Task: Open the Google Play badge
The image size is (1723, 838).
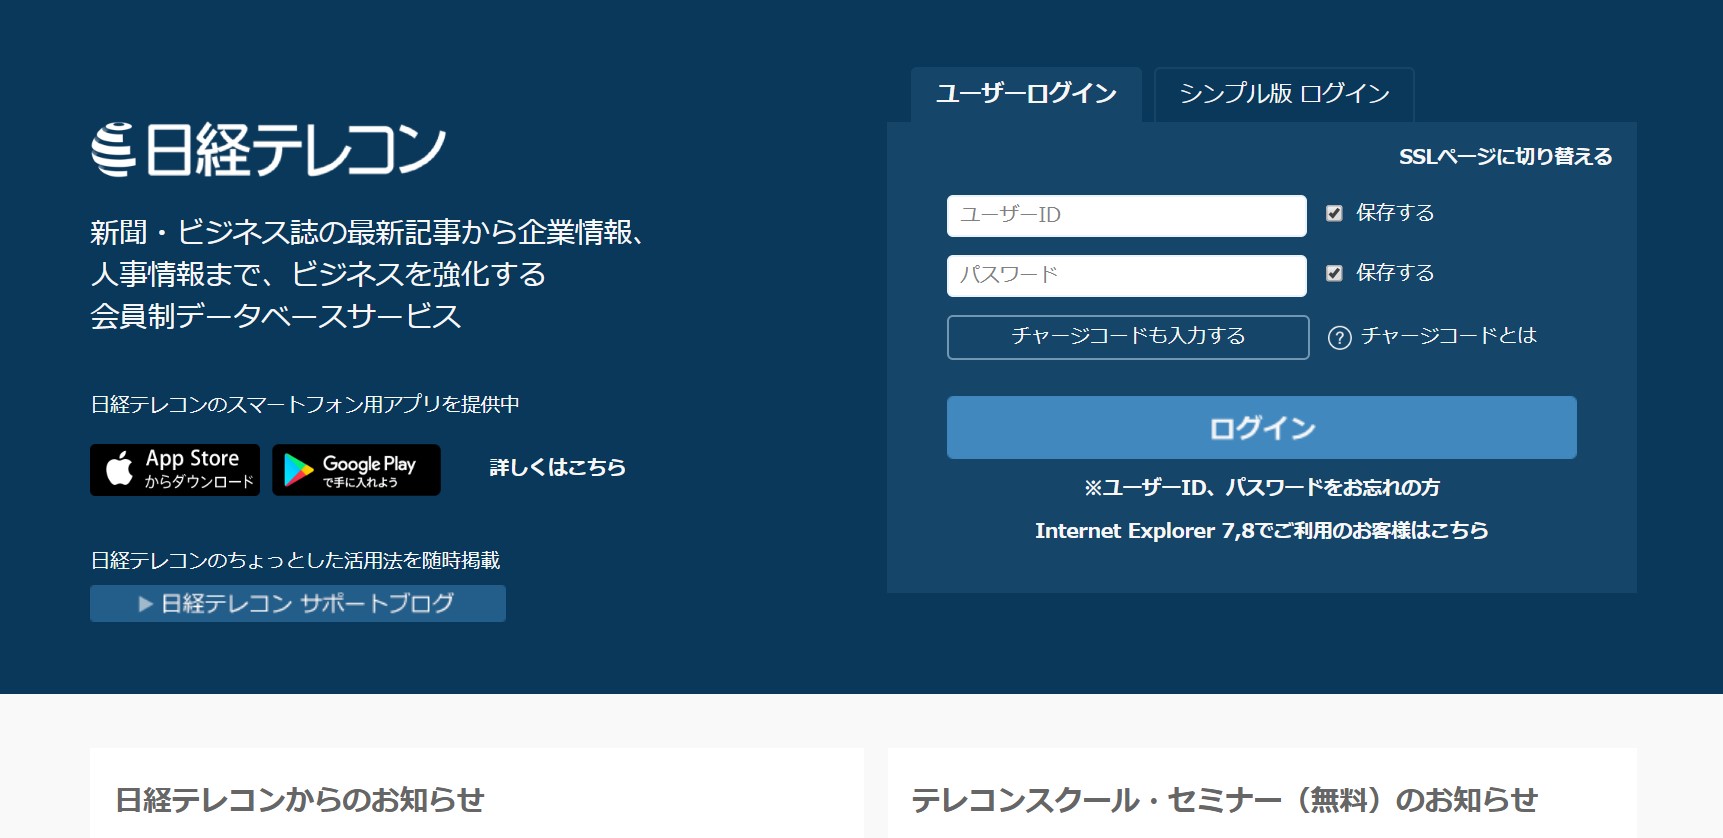Action: [x=356, y=470]
